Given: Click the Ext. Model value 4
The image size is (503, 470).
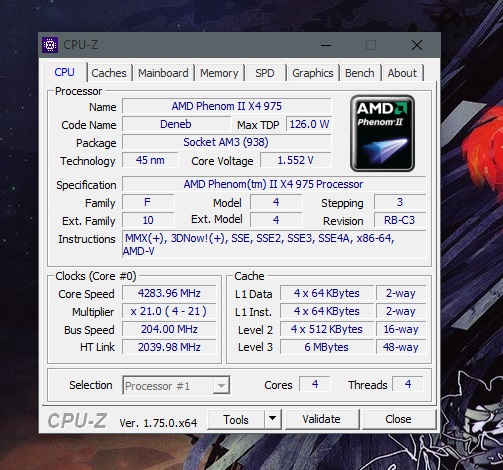Looking at the screenshot, I should (x=276, y=220).
